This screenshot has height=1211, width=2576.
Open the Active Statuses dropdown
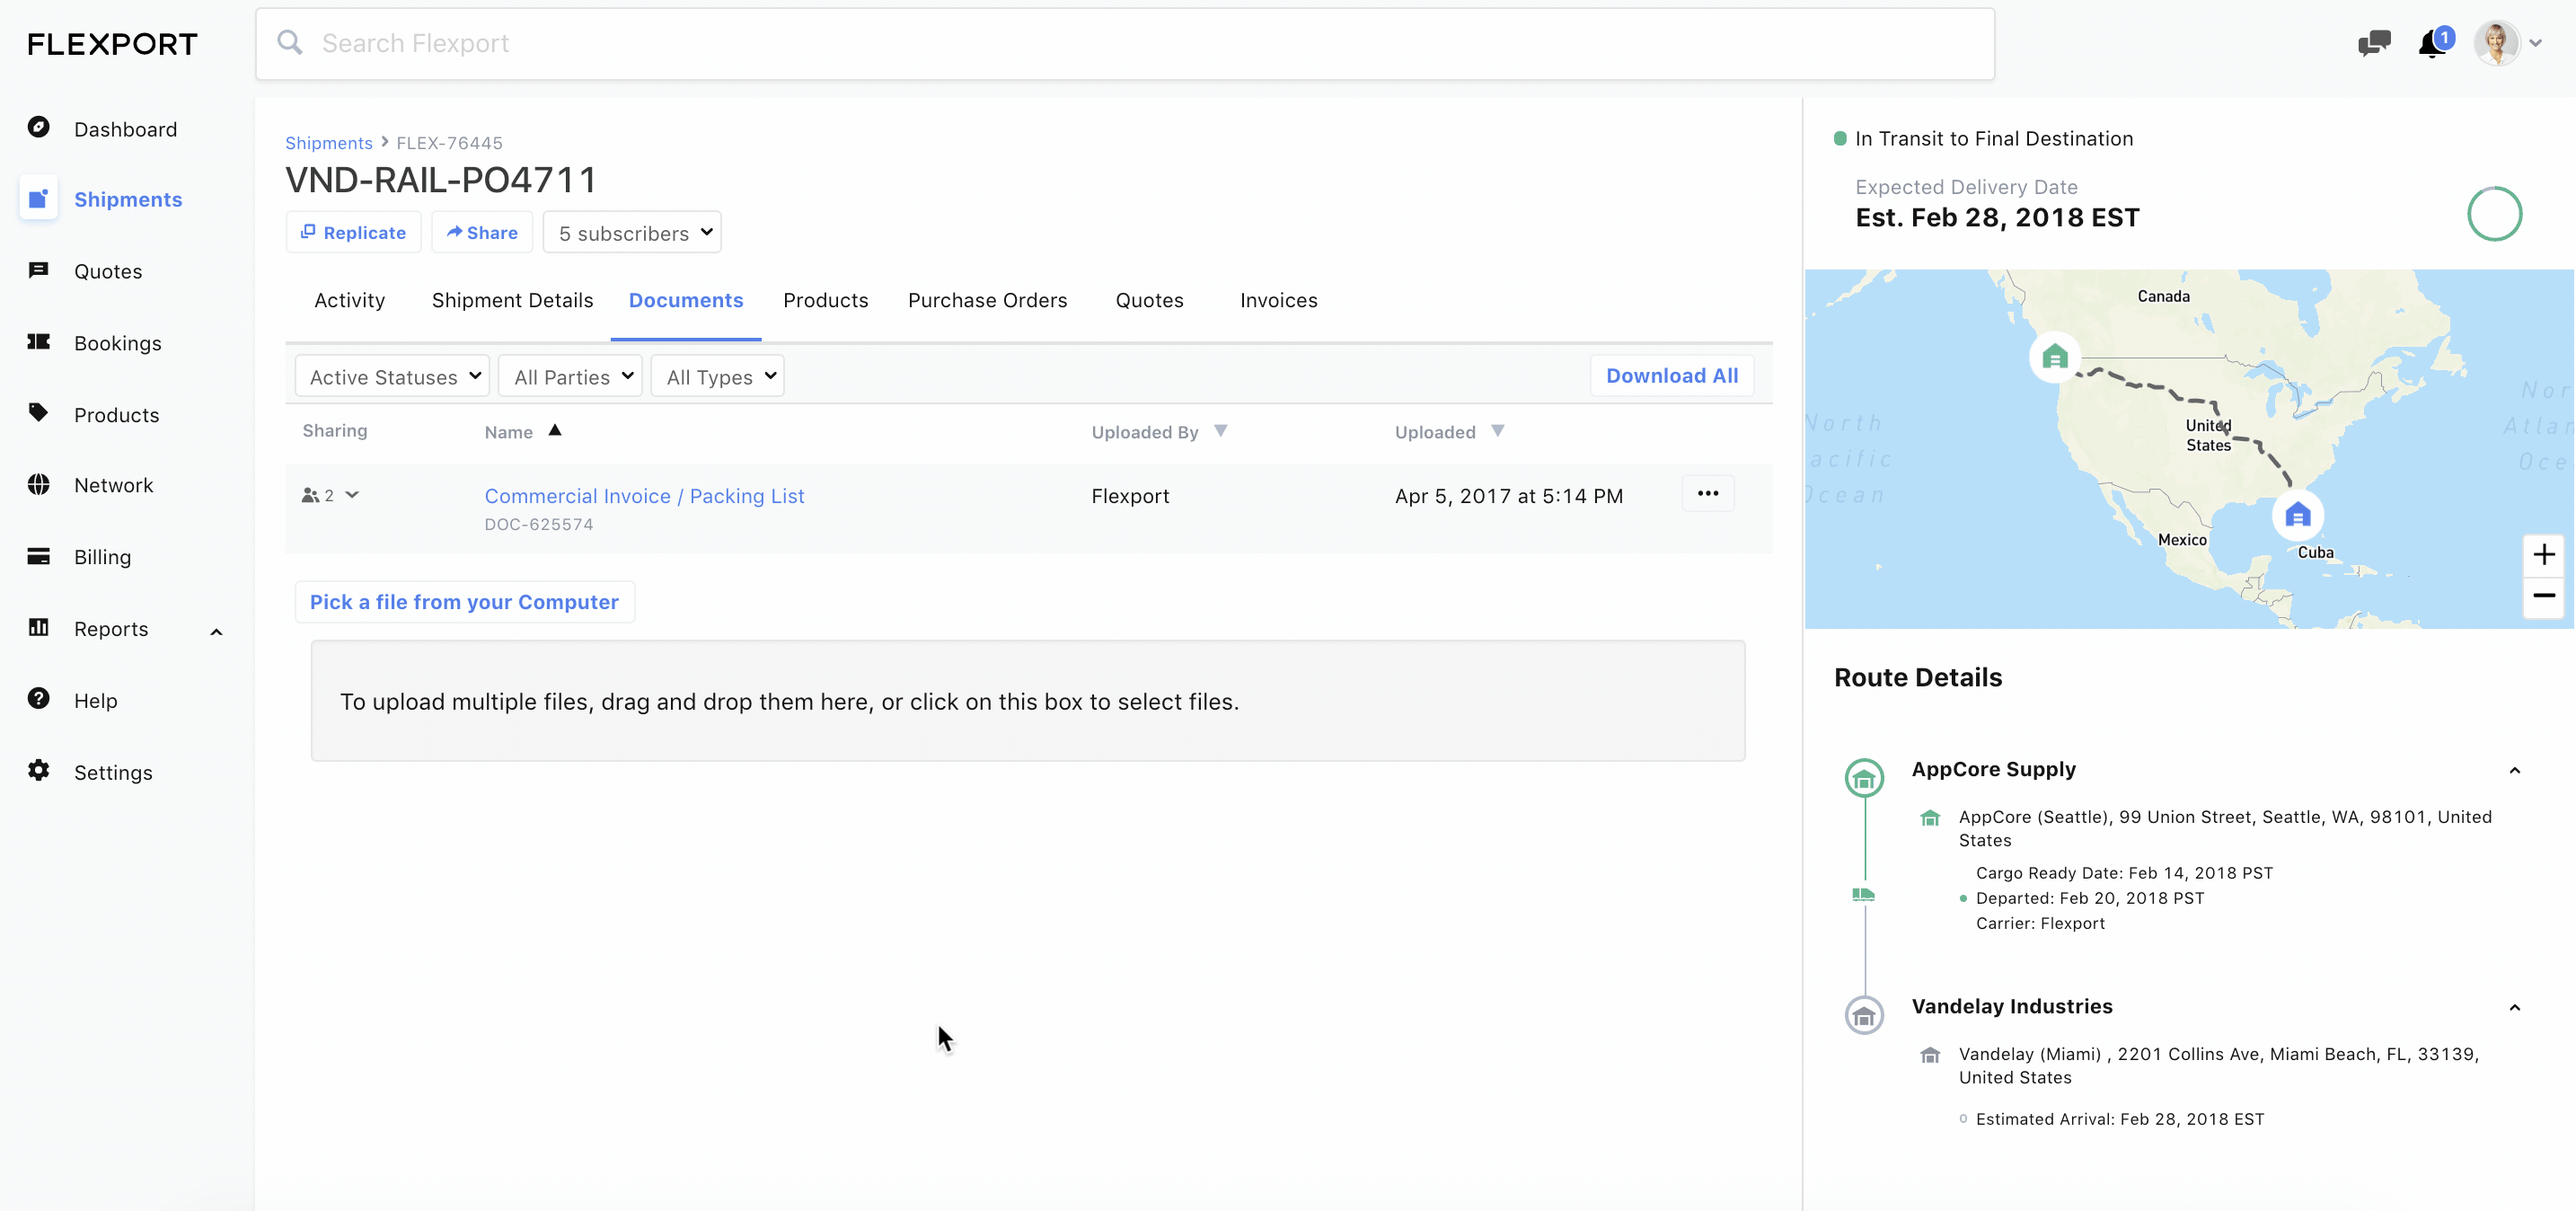(x=393, y=376)
